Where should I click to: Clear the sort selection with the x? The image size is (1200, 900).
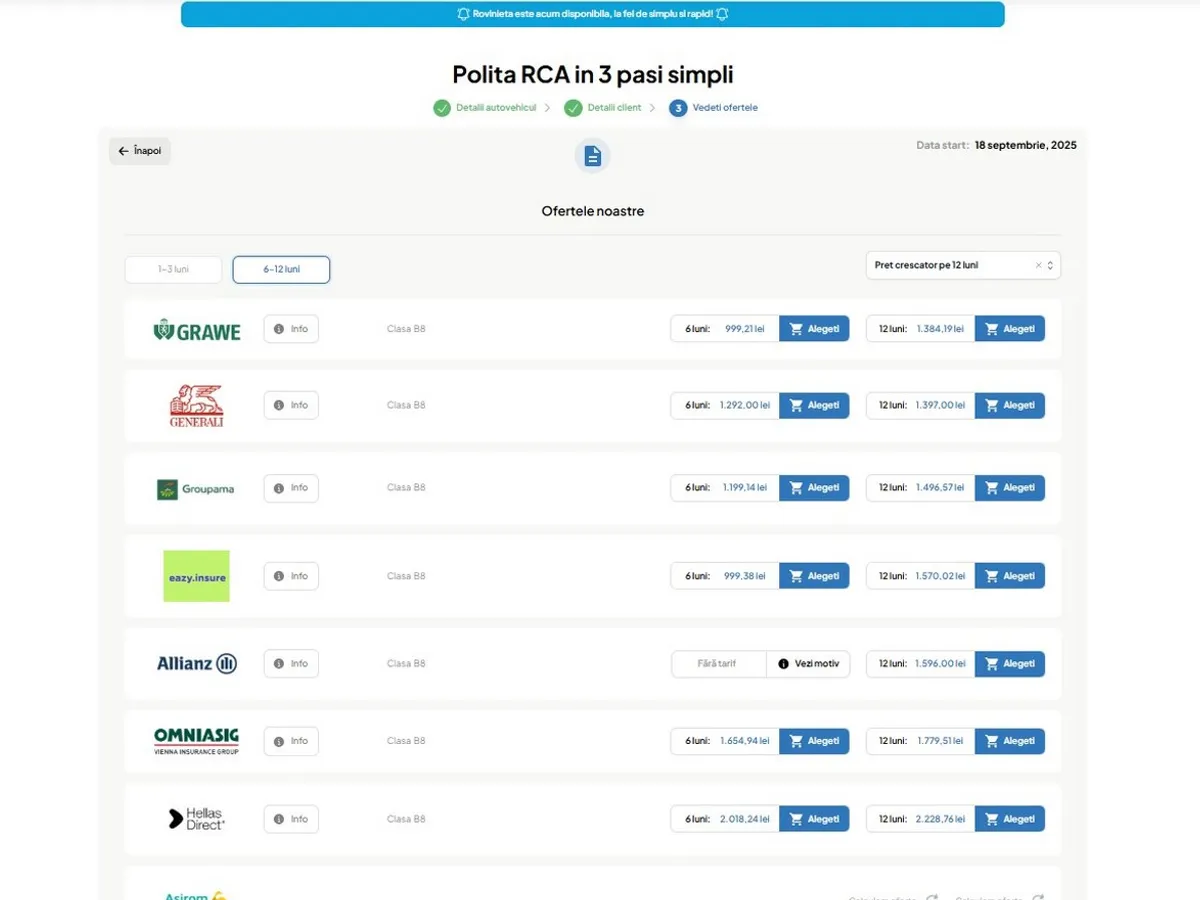pyautogui.click(x=1038, y=265)
